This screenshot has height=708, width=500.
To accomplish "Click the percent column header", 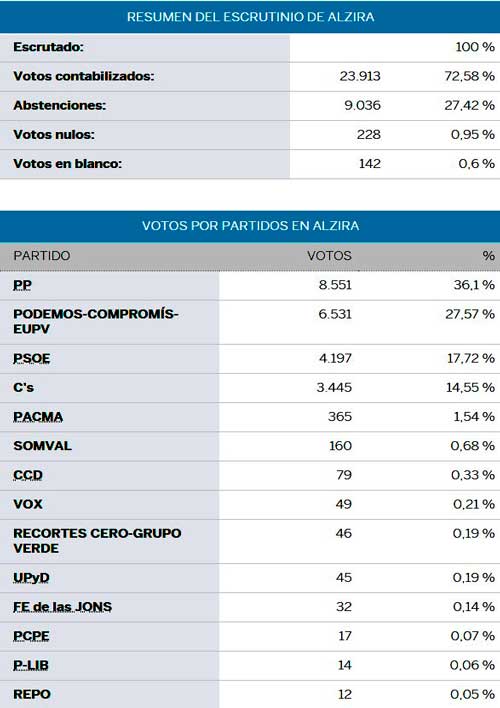I will (x=488, y=256).
